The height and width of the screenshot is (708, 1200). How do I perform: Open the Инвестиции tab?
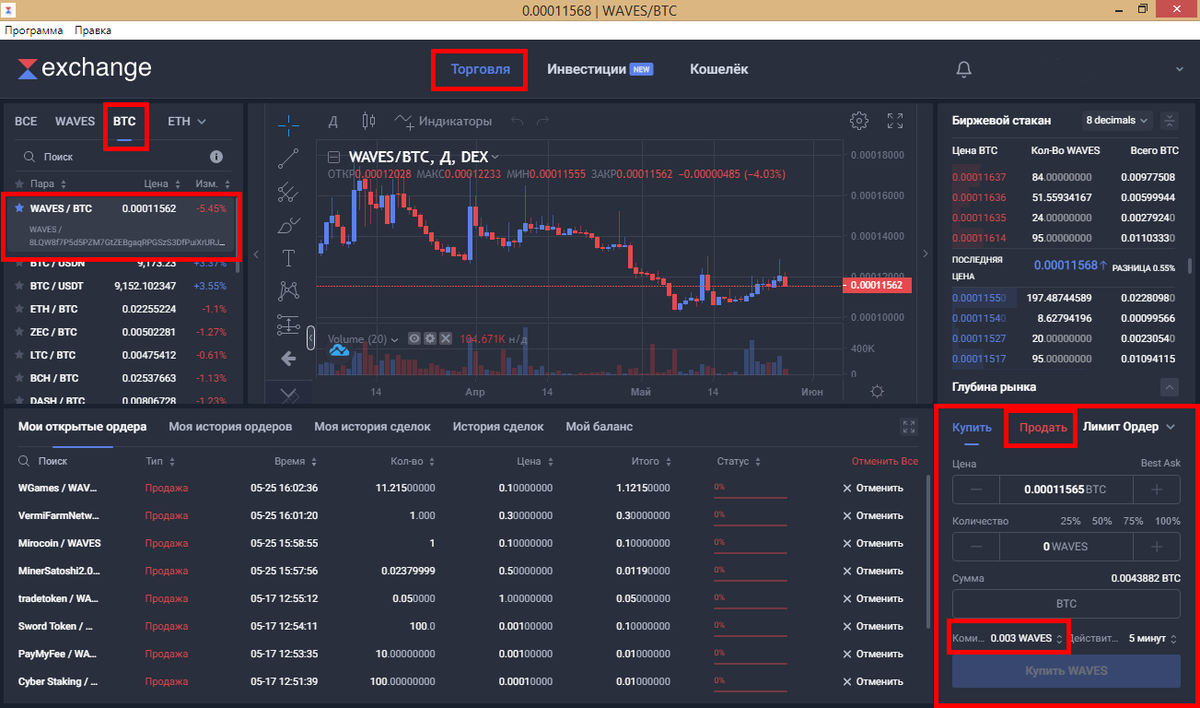point(599,69)
